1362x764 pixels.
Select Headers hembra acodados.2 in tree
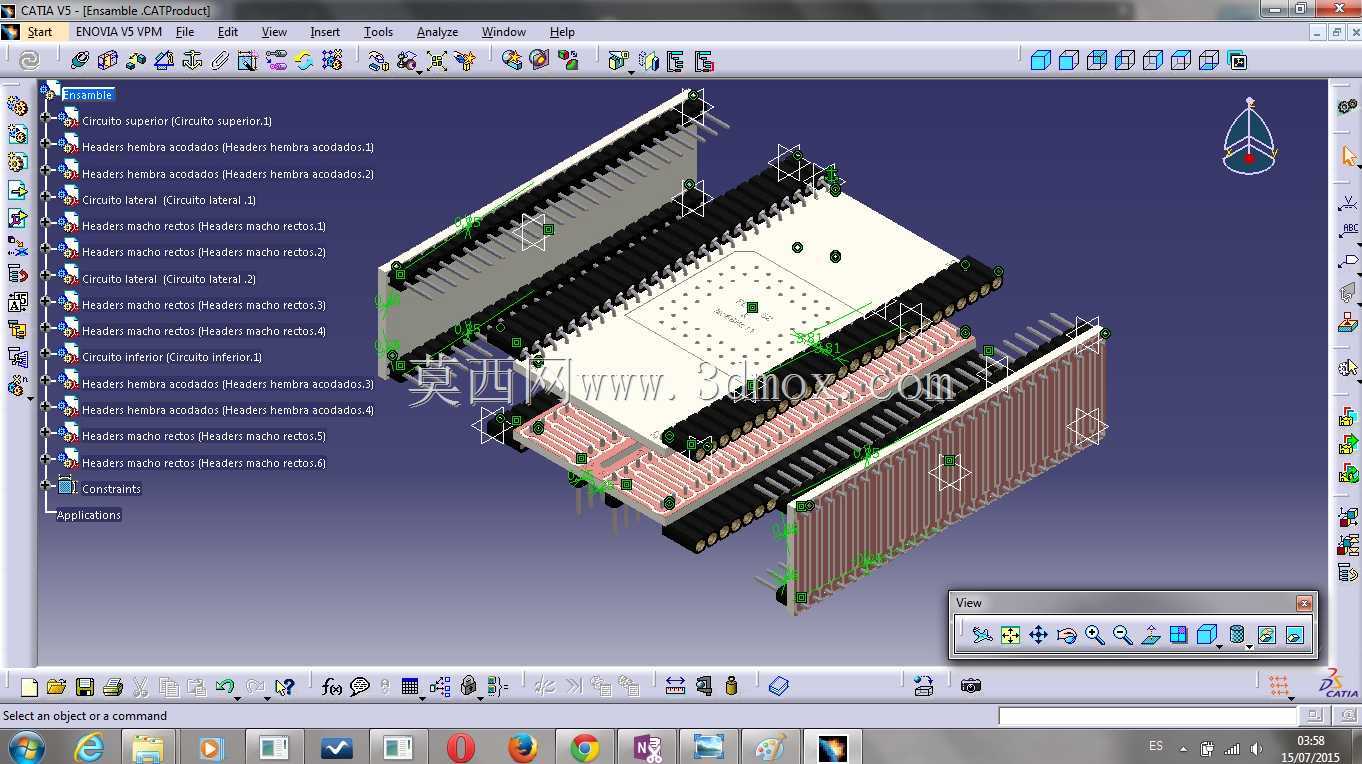(228, 174)
